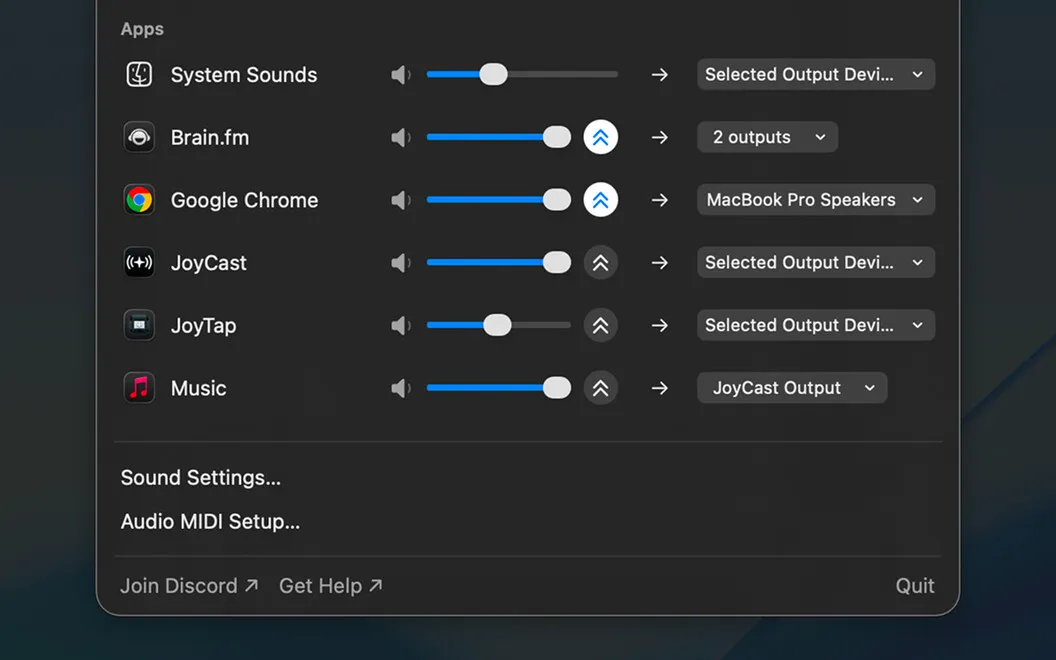Click the JoyCast app icon
This screenshot has width=1056, height=660.
coord(139,263)
